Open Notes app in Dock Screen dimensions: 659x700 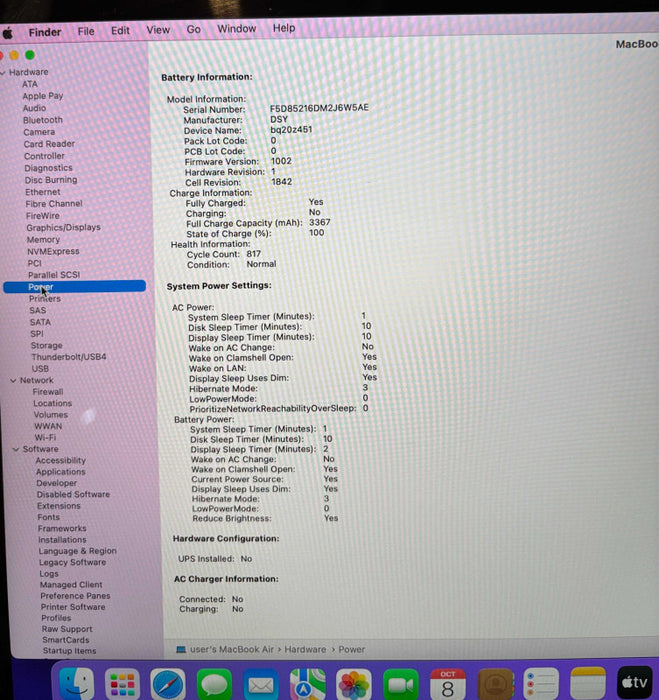pos(588,684)
